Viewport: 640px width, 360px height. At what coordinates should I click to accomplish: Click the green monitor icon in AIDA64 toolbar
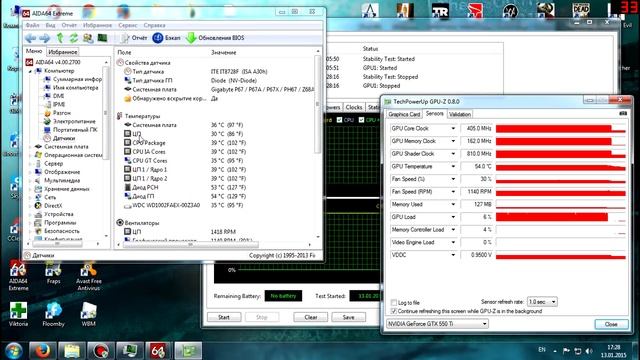pos(102,38)
